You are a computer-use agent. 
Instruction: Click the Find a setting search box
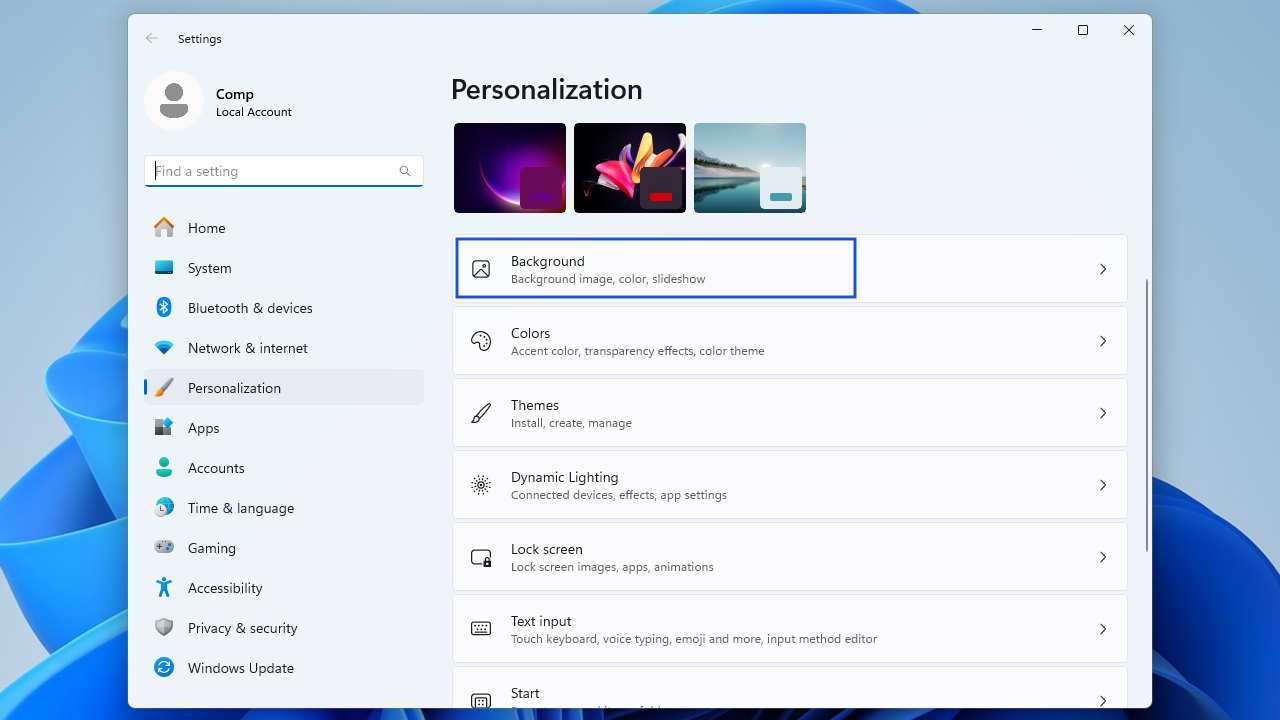click(284, 171)
